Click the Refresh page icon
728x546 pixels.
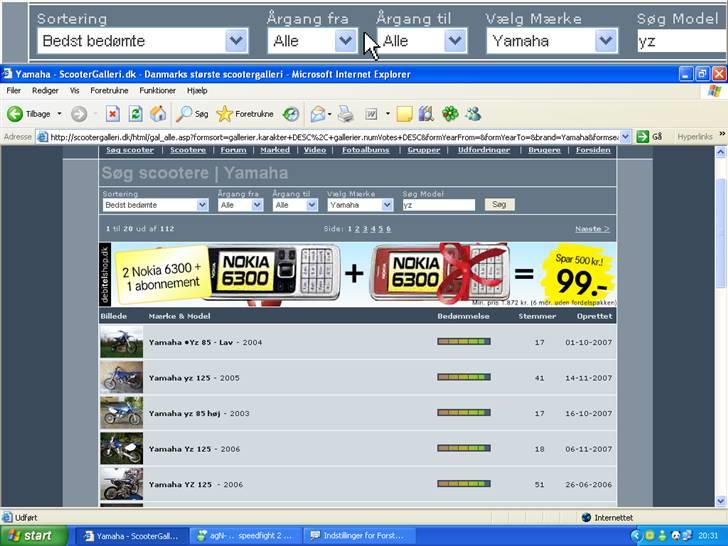pos(135,114)
